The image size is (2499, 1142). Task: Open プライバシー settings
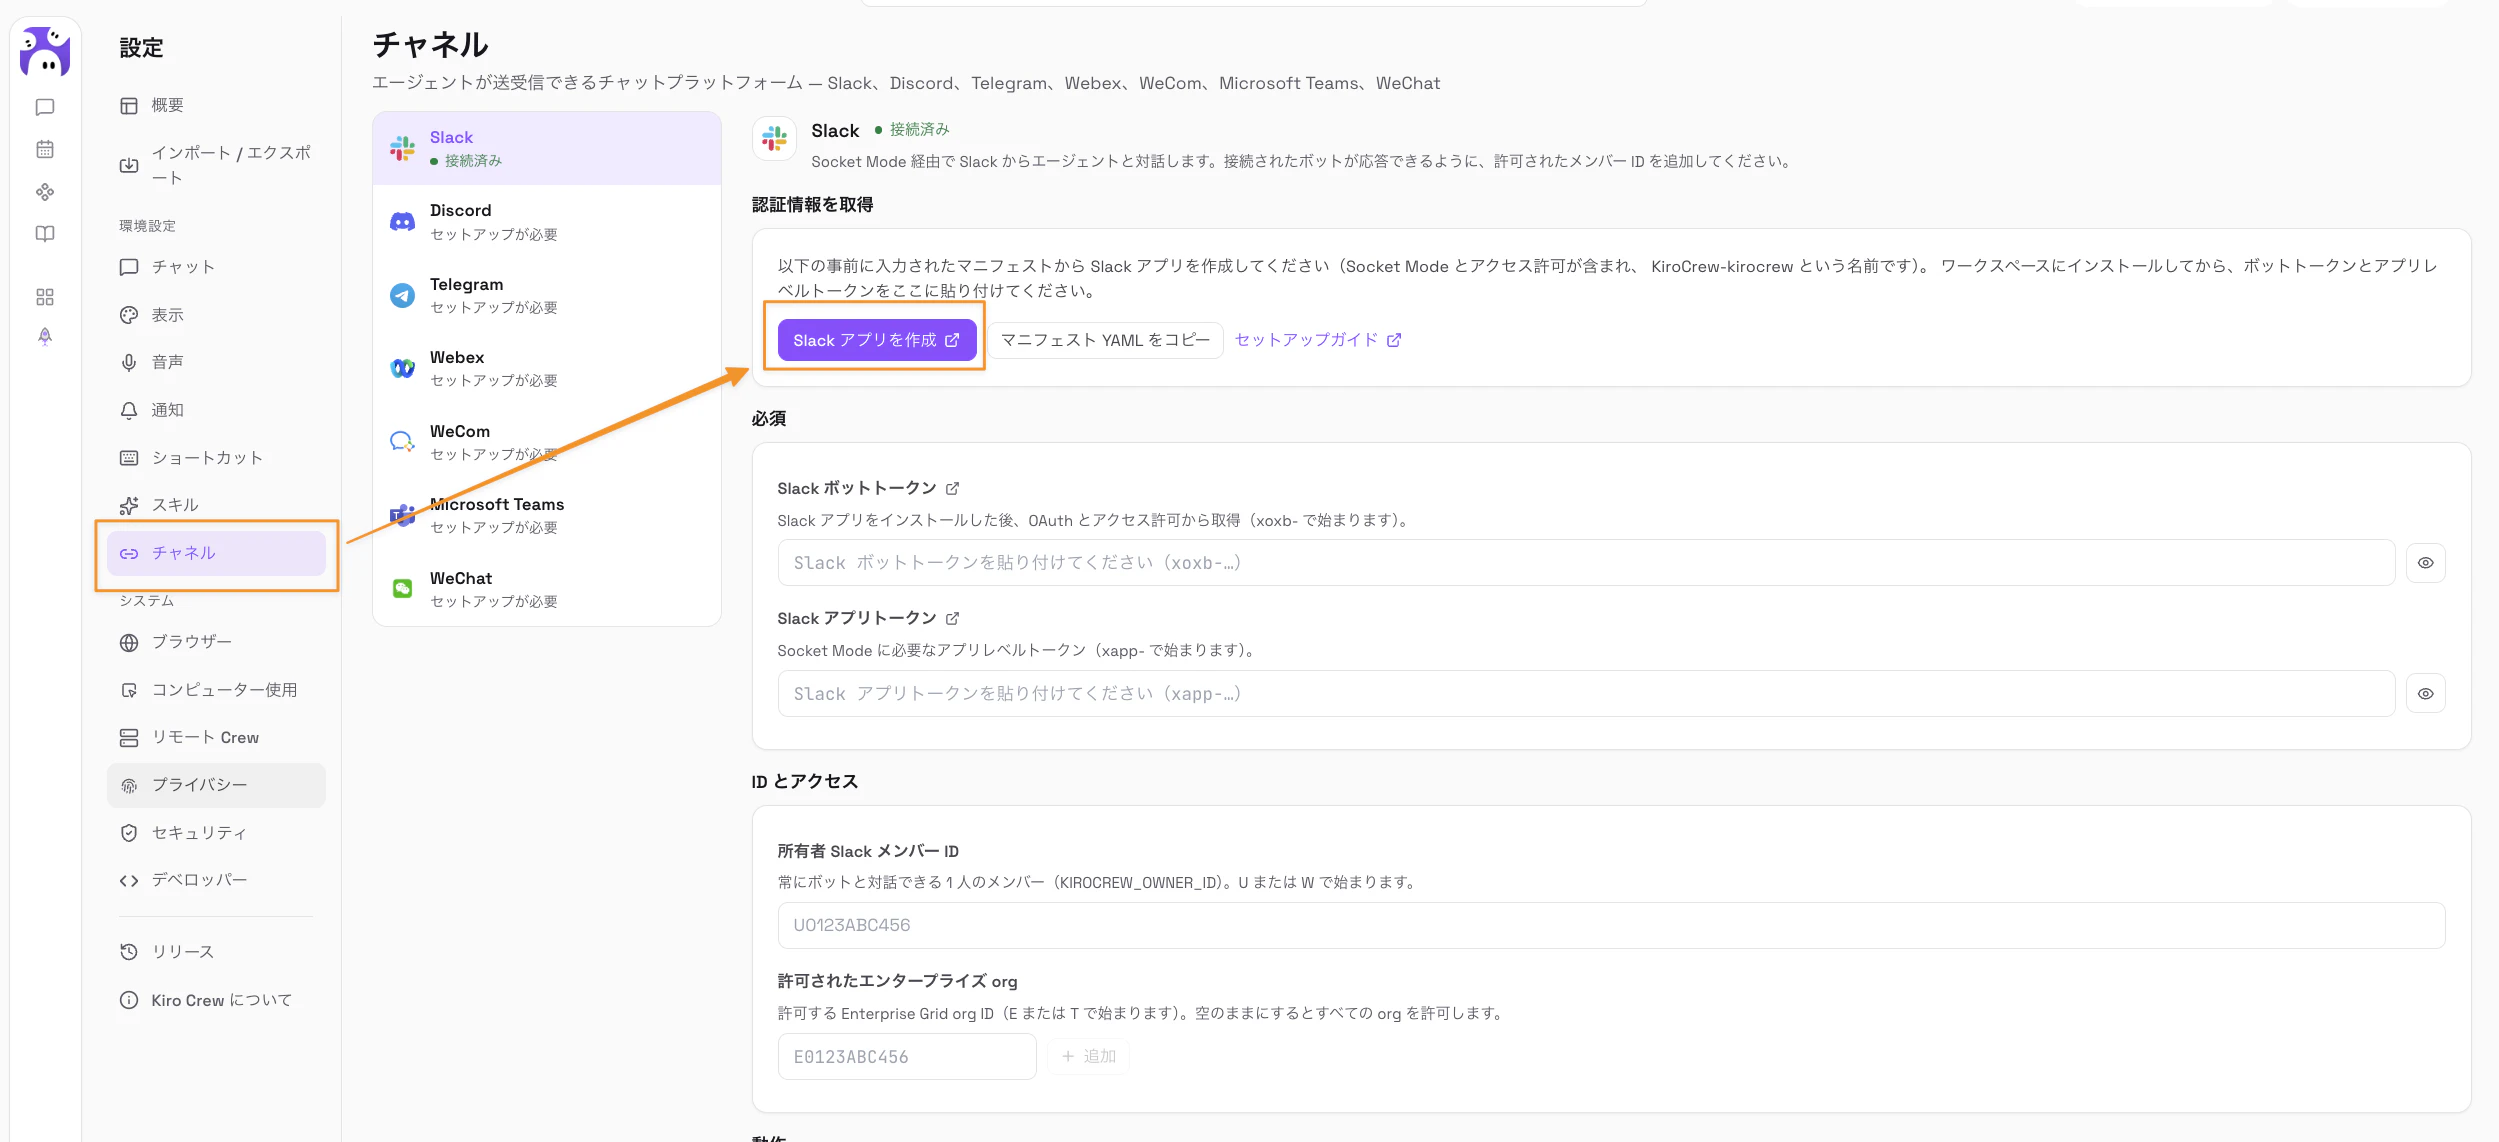pyautogui.click(x=216, y=785)
